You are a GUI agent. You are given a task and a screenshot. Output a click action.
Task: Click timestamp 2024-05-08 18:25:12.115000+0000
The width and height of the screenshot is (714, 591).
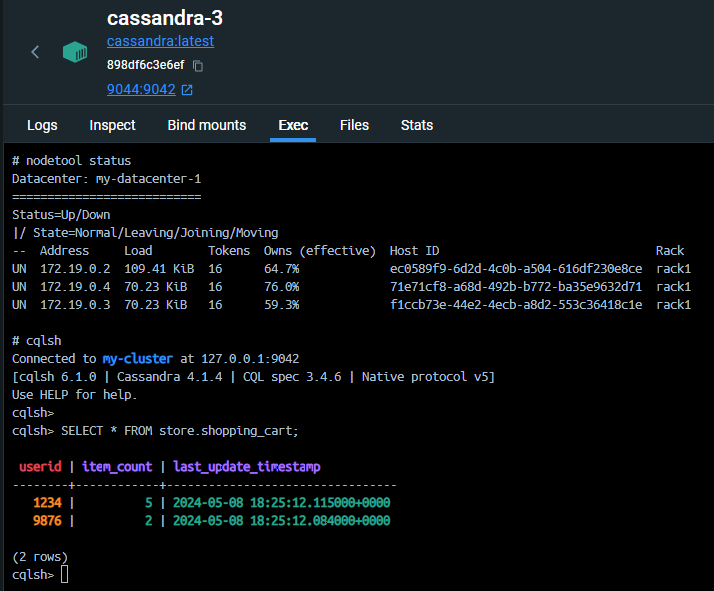point(281,503)
